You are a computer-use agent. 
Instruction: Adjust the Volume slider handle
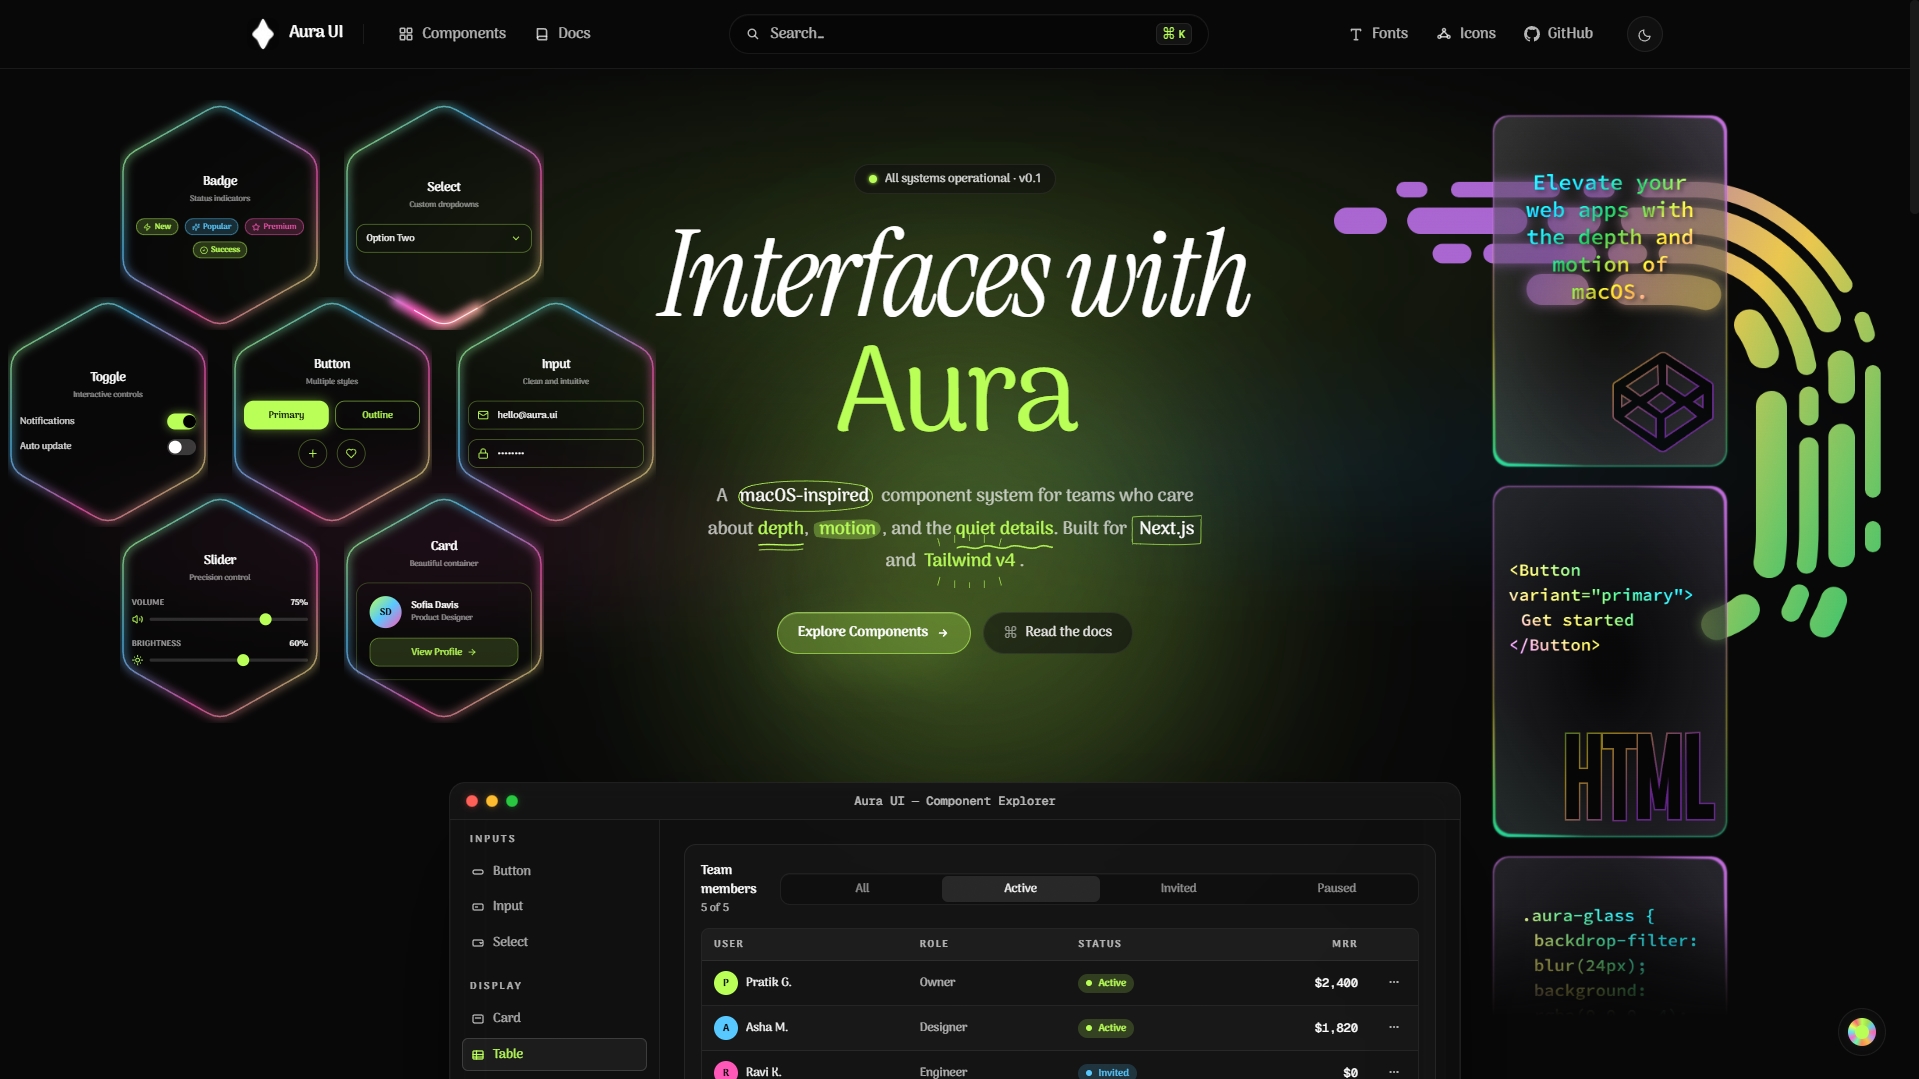pyautogui.click(x=265, y=620)
